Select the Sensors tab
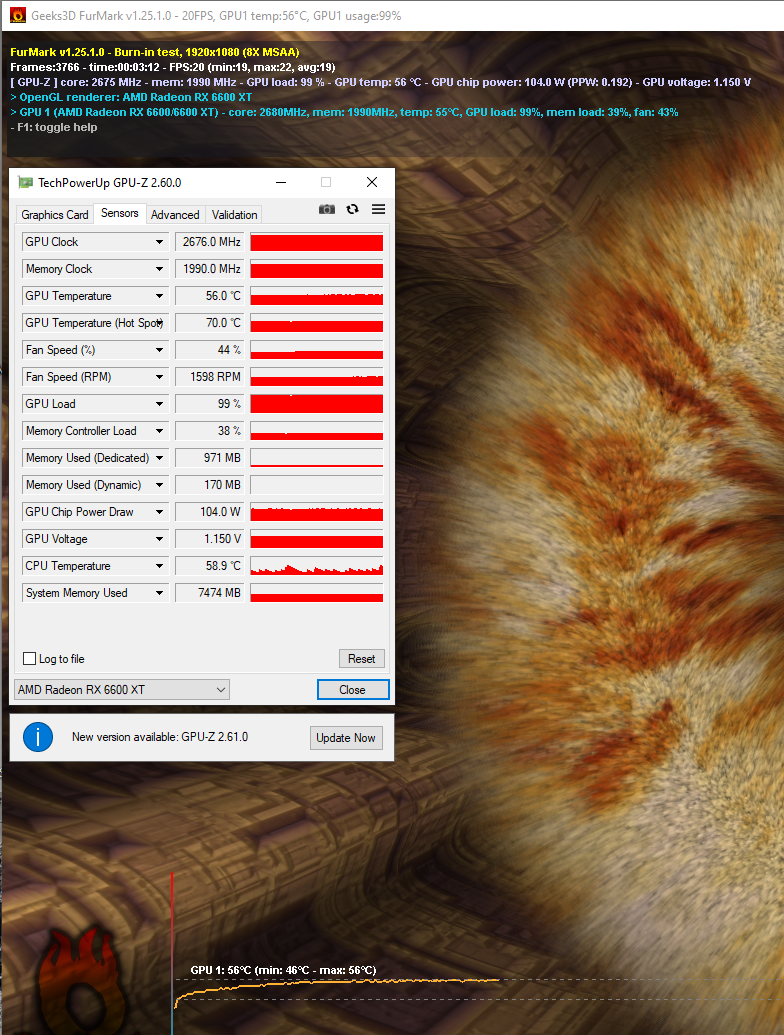This screenshot has width=784, height=1035. pos(119,213)
